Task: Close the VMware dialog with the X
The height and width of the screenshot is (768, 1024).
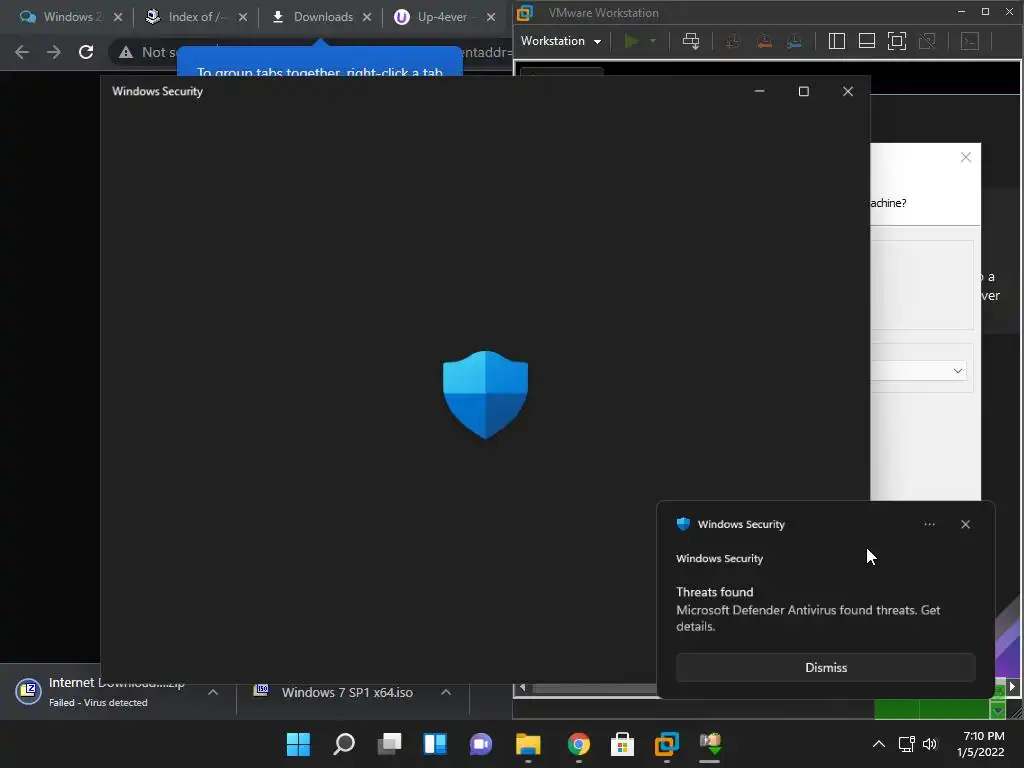Action: [x=966, y=157]
